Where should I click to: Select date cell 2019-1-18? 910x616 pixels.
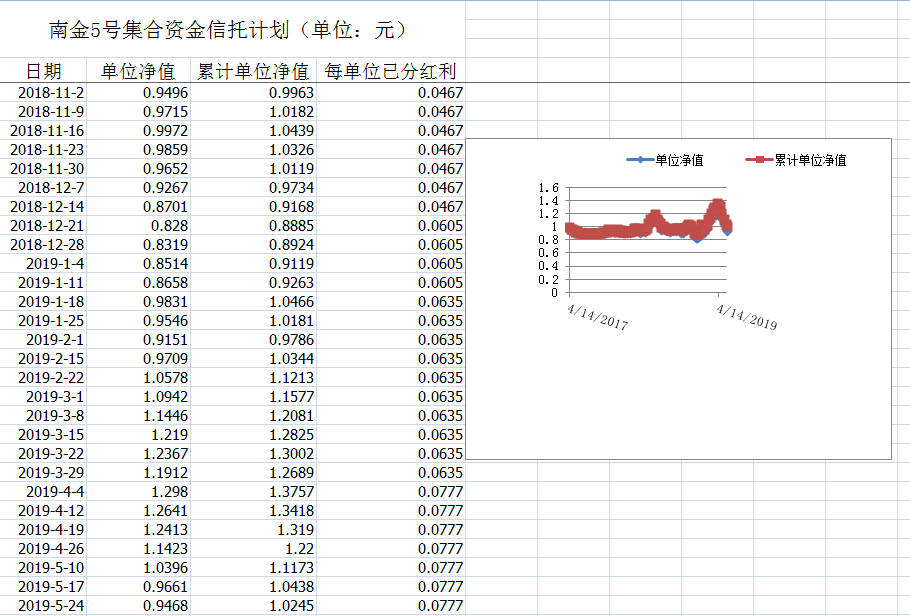[44, 302]
